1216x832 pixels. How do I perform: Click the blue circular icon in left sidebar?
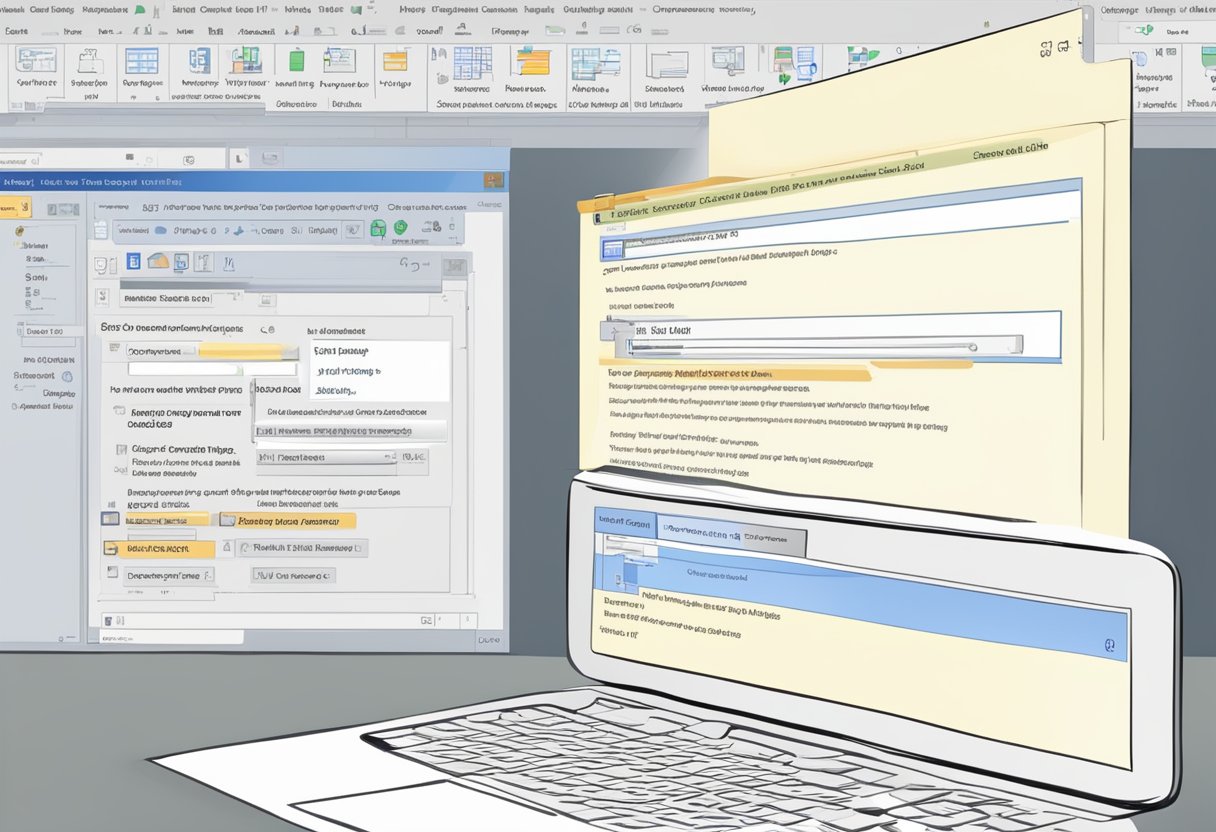[x=67, y=377]
